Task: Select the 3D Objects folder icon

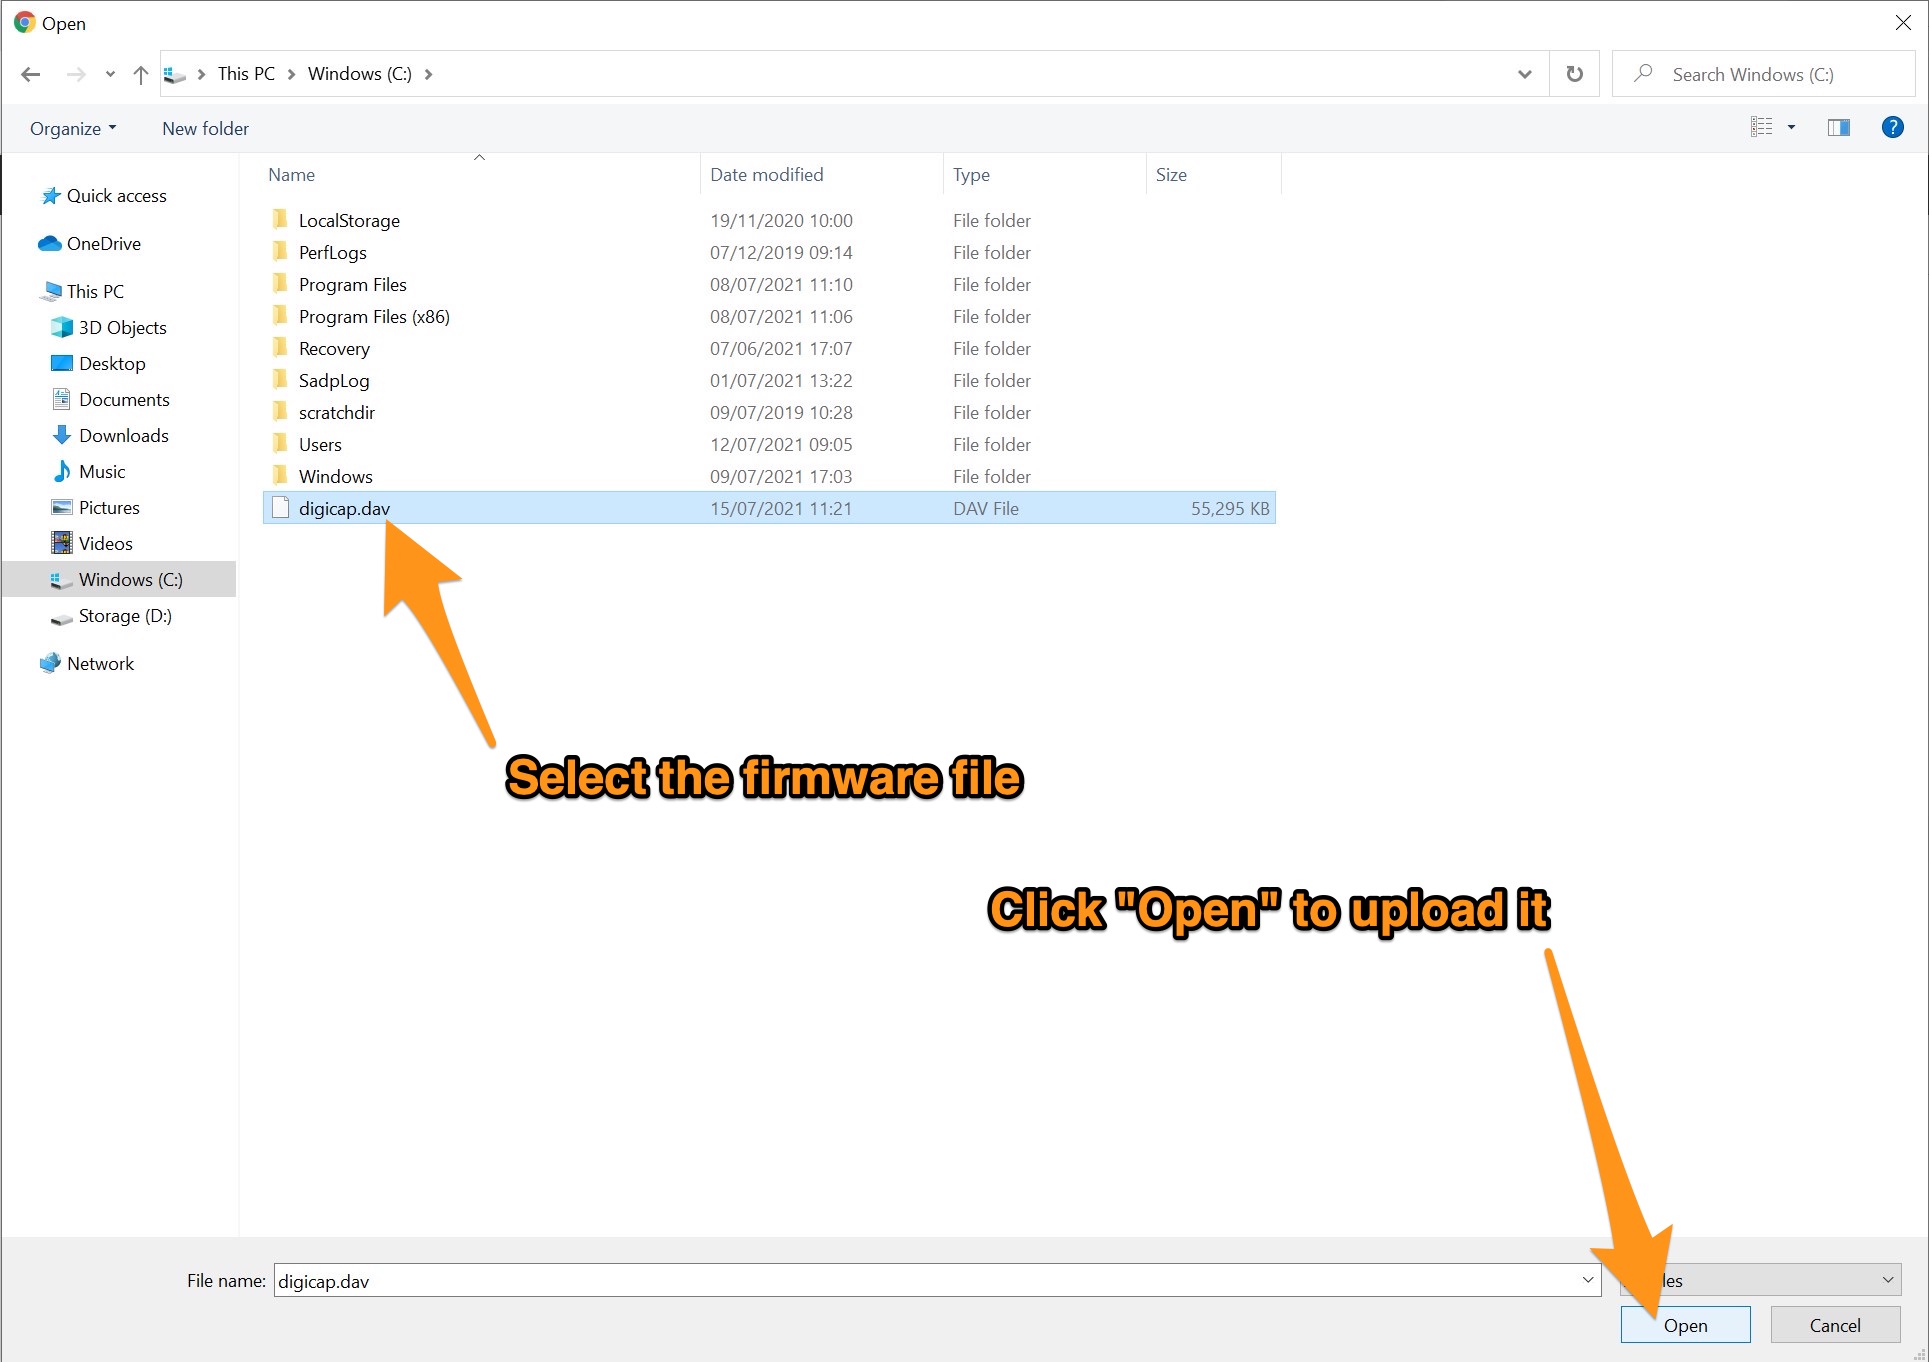Action: click(57, 326)
